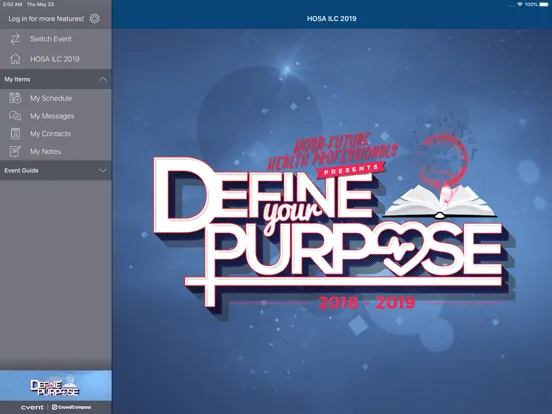552x414 pixels.
Task: Tap the Wi-Fi status icon
Action: point(520,4)
